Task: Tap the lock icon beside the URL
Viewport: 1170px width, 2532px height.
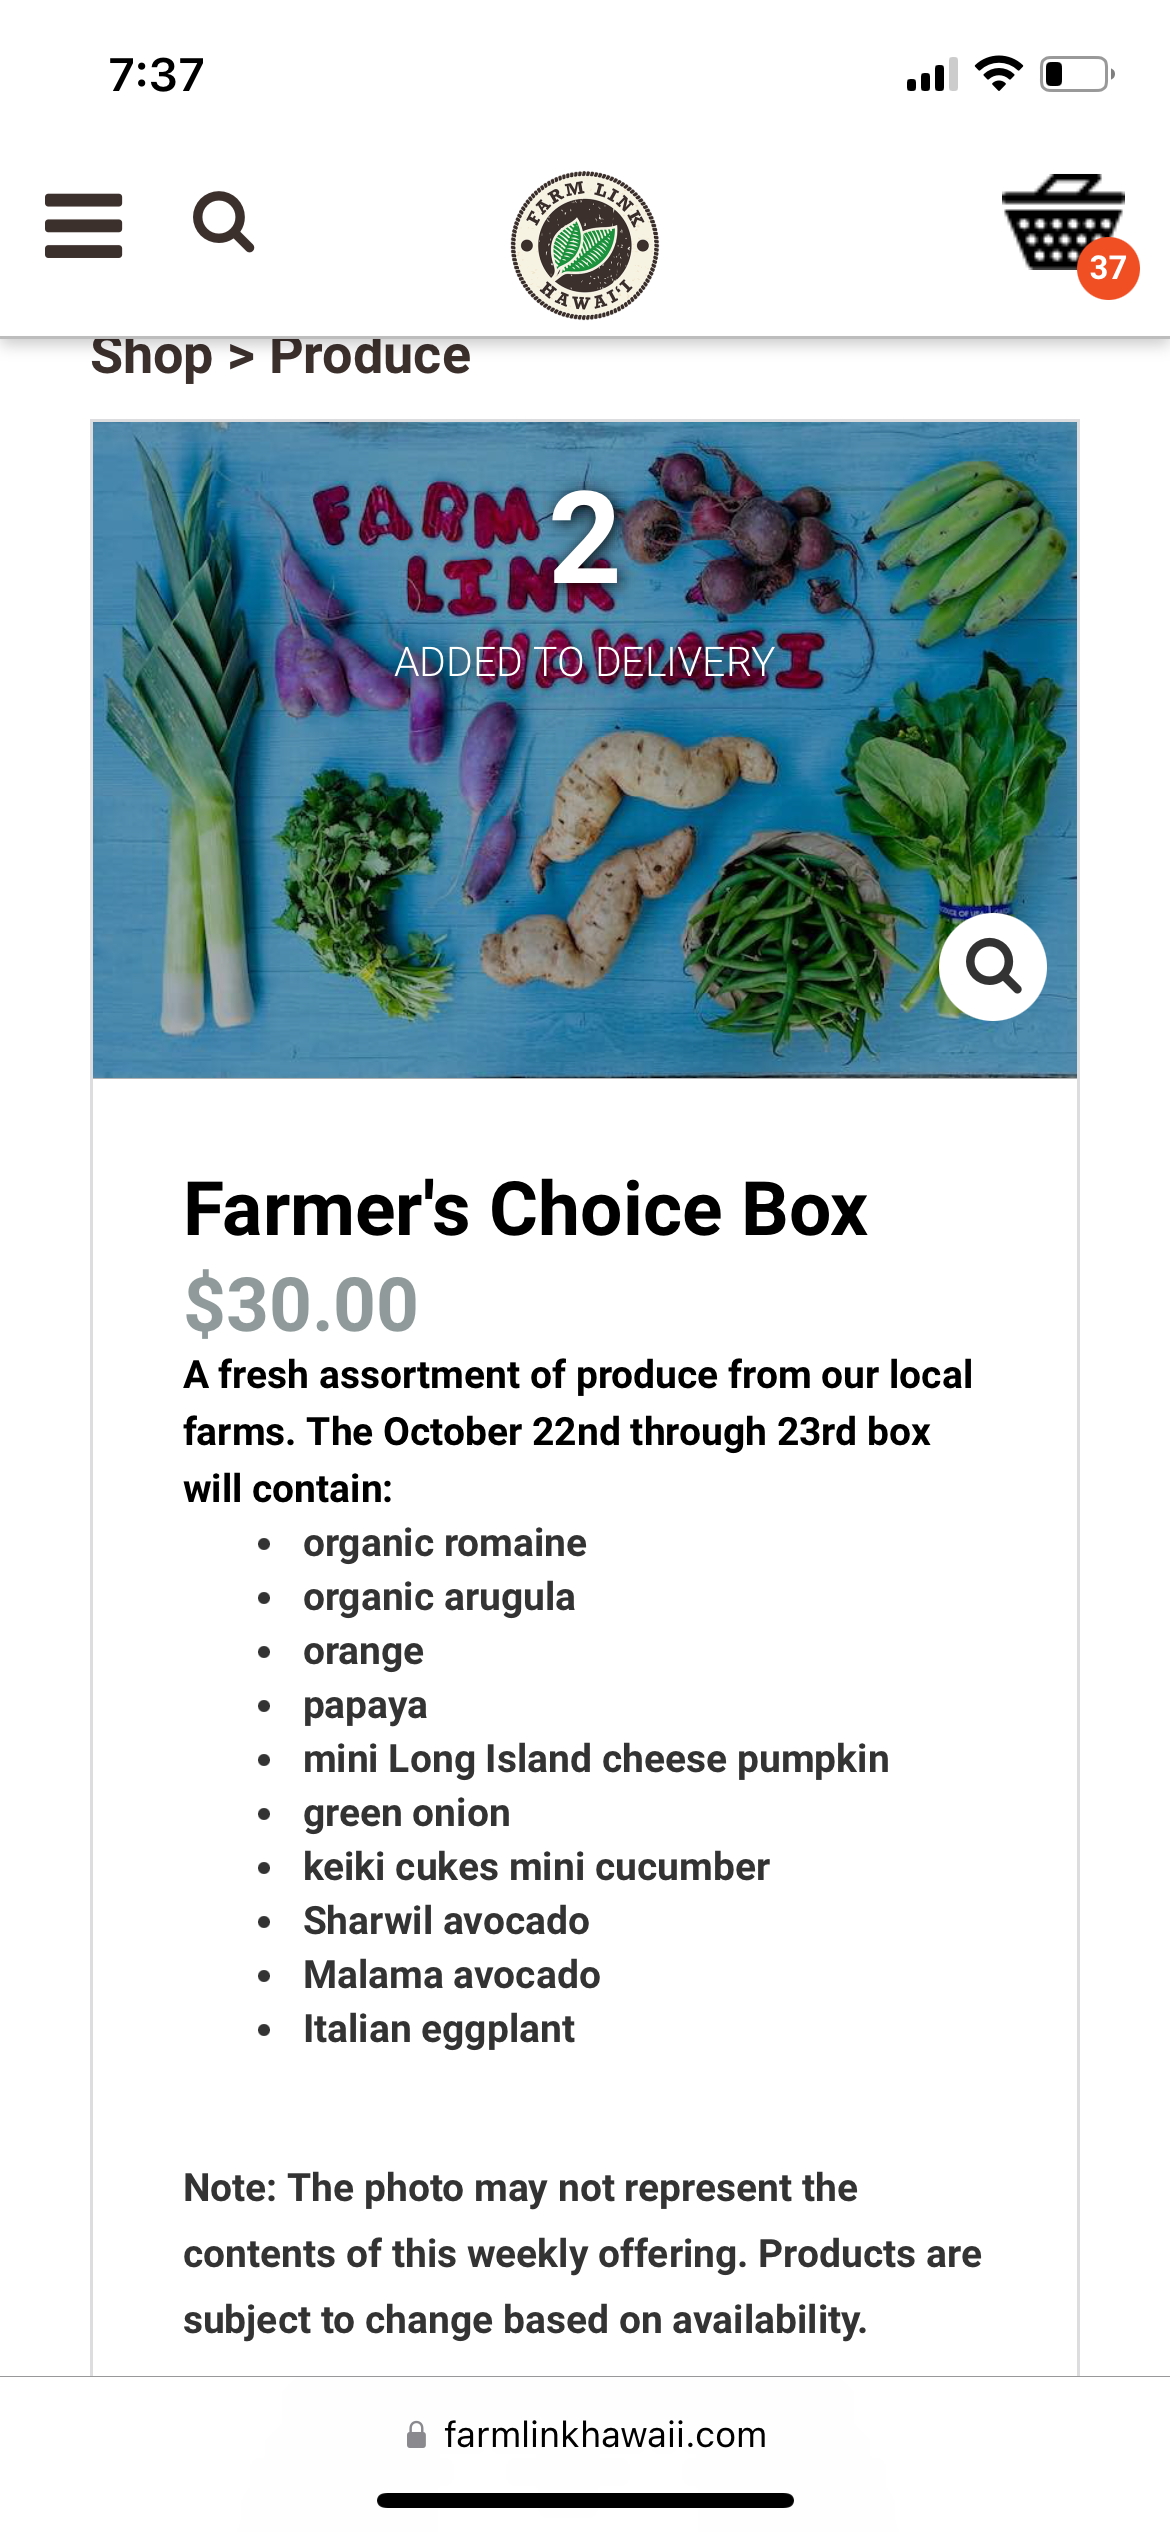Action: pos(416,2435)
